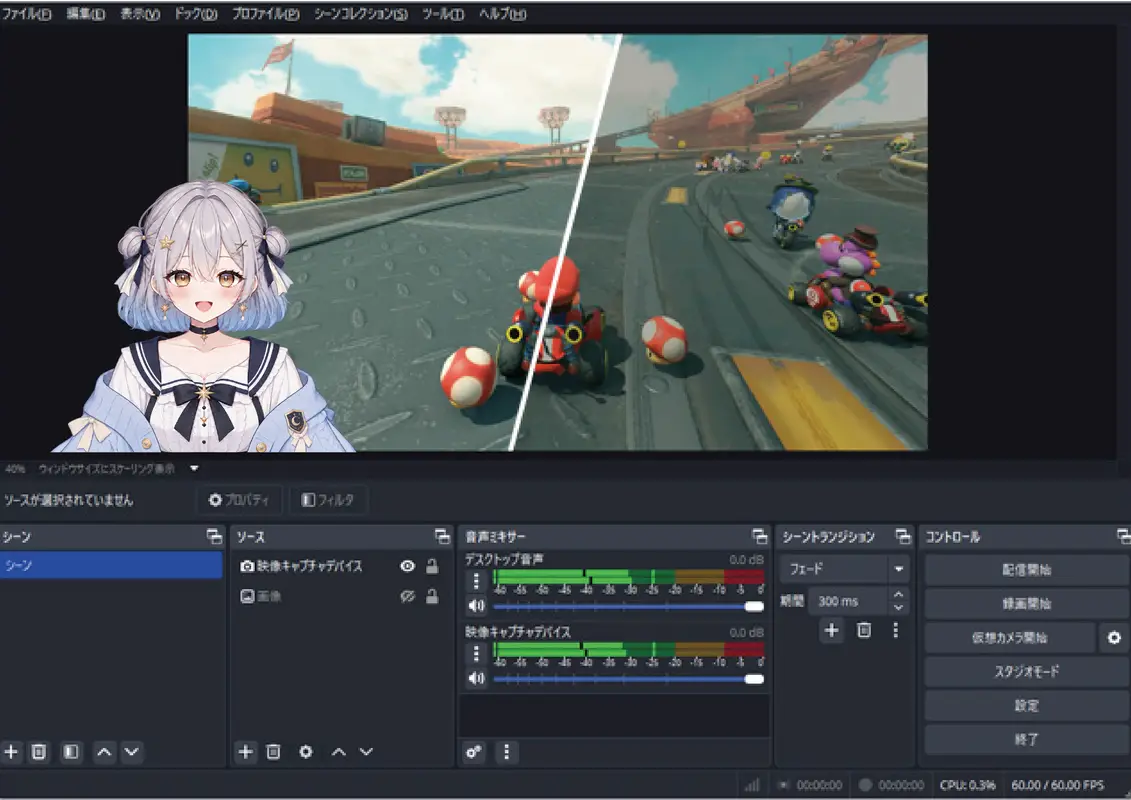Open the フェード transition dropdown
The width and height of the screenshot is (1131, 800).
pos(844,569)
